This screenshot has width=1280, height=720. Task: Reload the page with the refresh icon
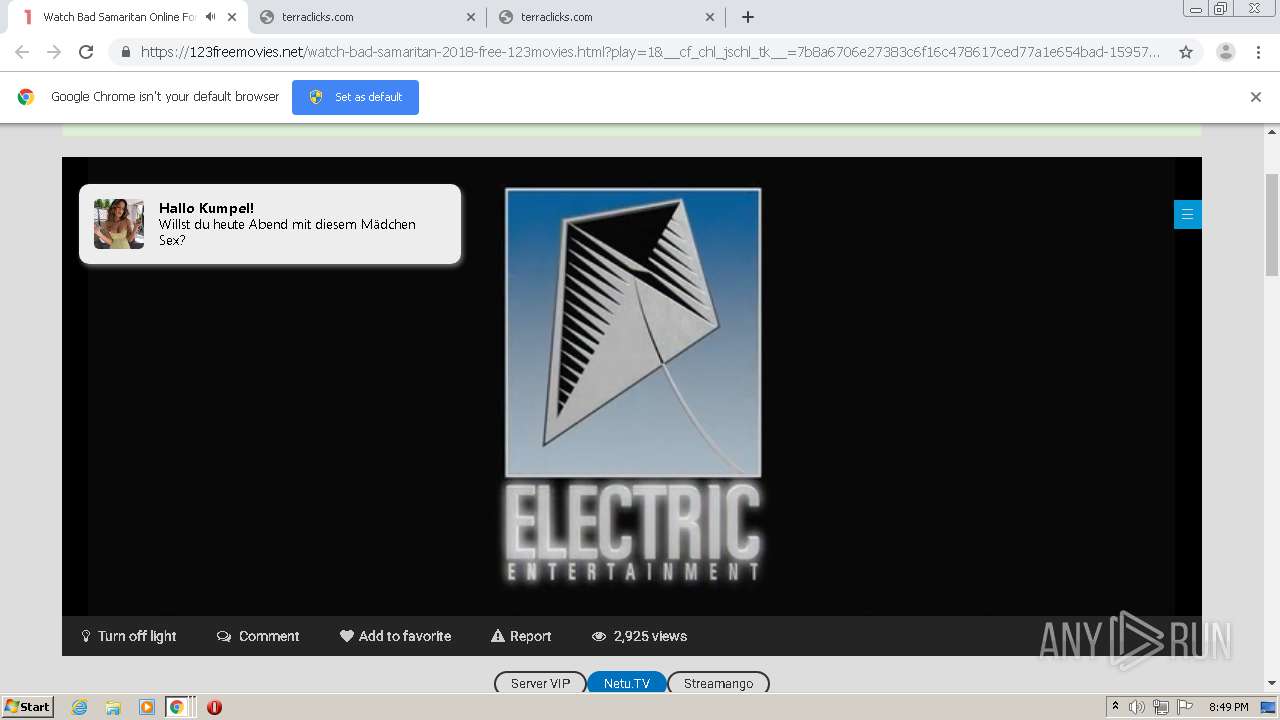pyautogui.click(x=86, y=52)
